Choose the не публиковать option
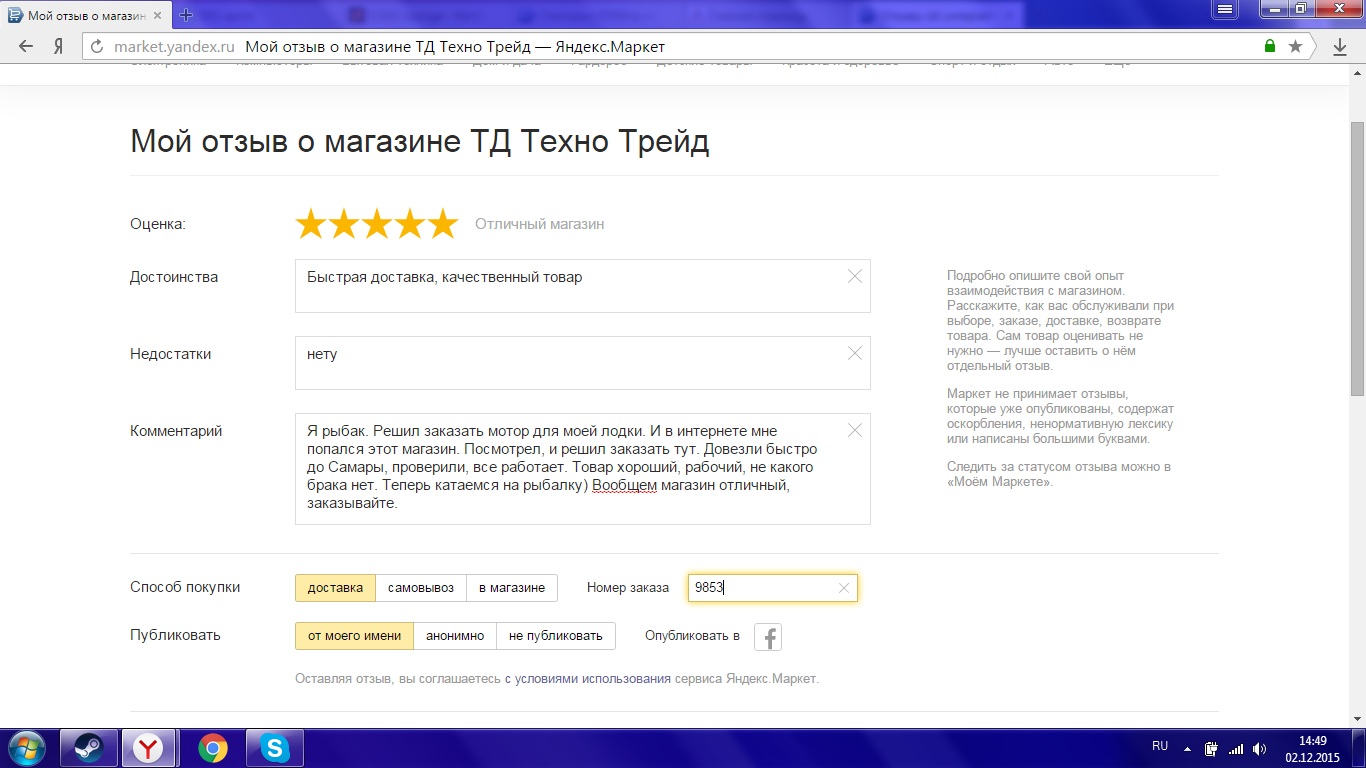This screenshot has width=1366, height=768. tap(556, 636)
